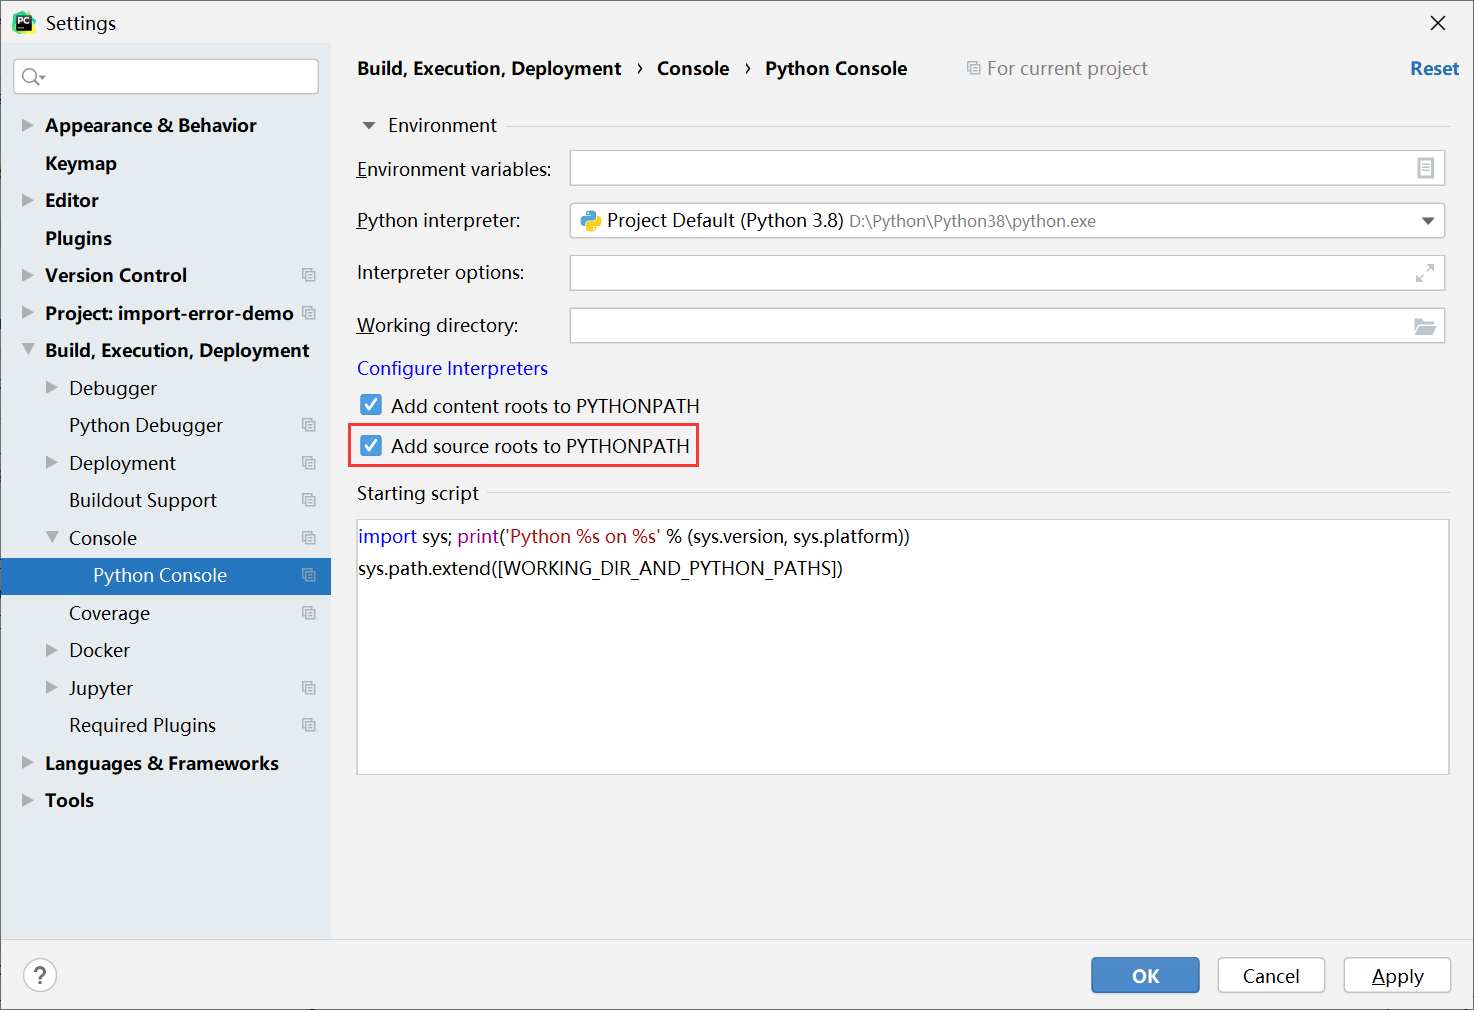Click into the Starting script editor
This screenshot has width=1474, height=1010.
(x=903, y=647)
